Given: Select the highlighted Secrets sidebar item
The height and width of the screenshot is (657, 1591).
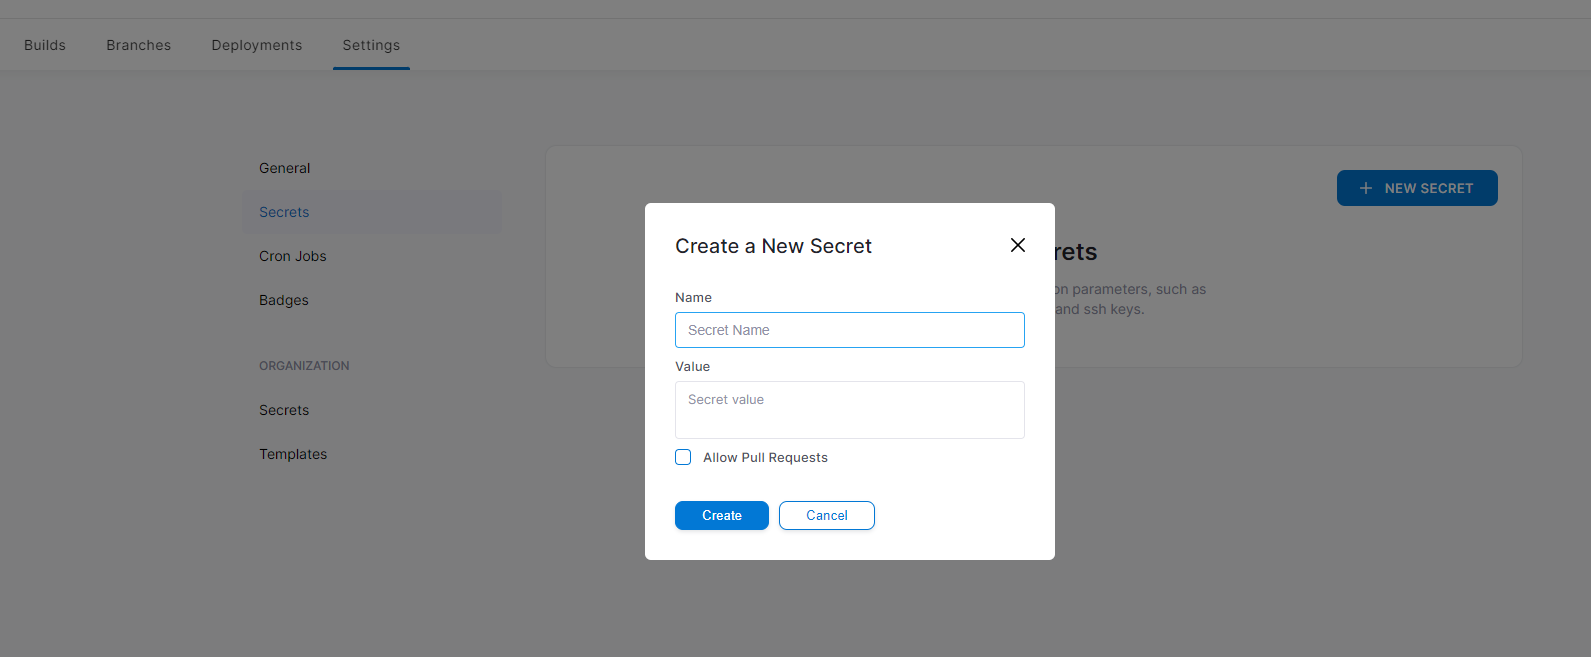Looking at the screenshot, I should (284, 212).
